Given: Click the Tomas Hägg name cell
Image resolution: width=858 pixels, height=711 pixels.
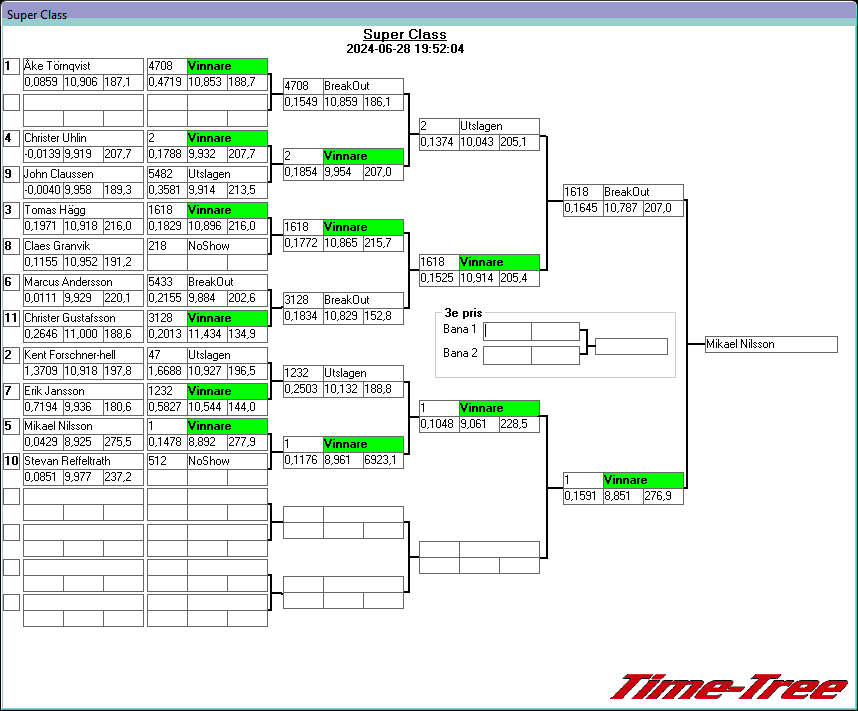Looking at the screenshot, I should pos(83,210).
